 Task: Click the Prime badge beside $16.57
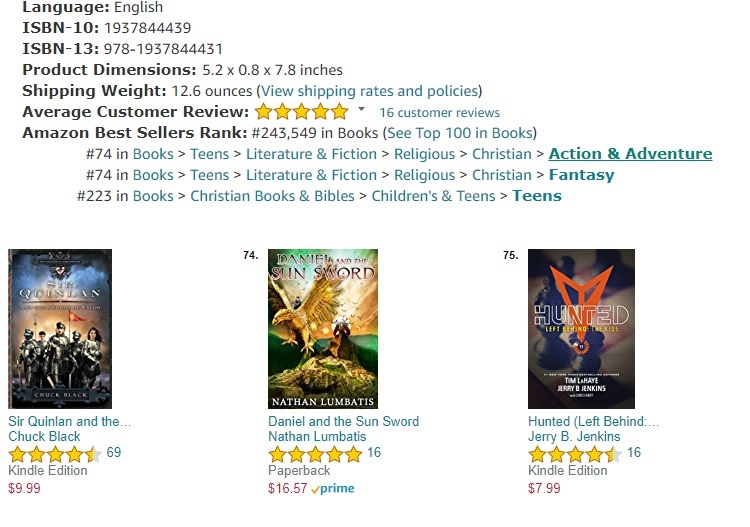click(x=332, y=489)
